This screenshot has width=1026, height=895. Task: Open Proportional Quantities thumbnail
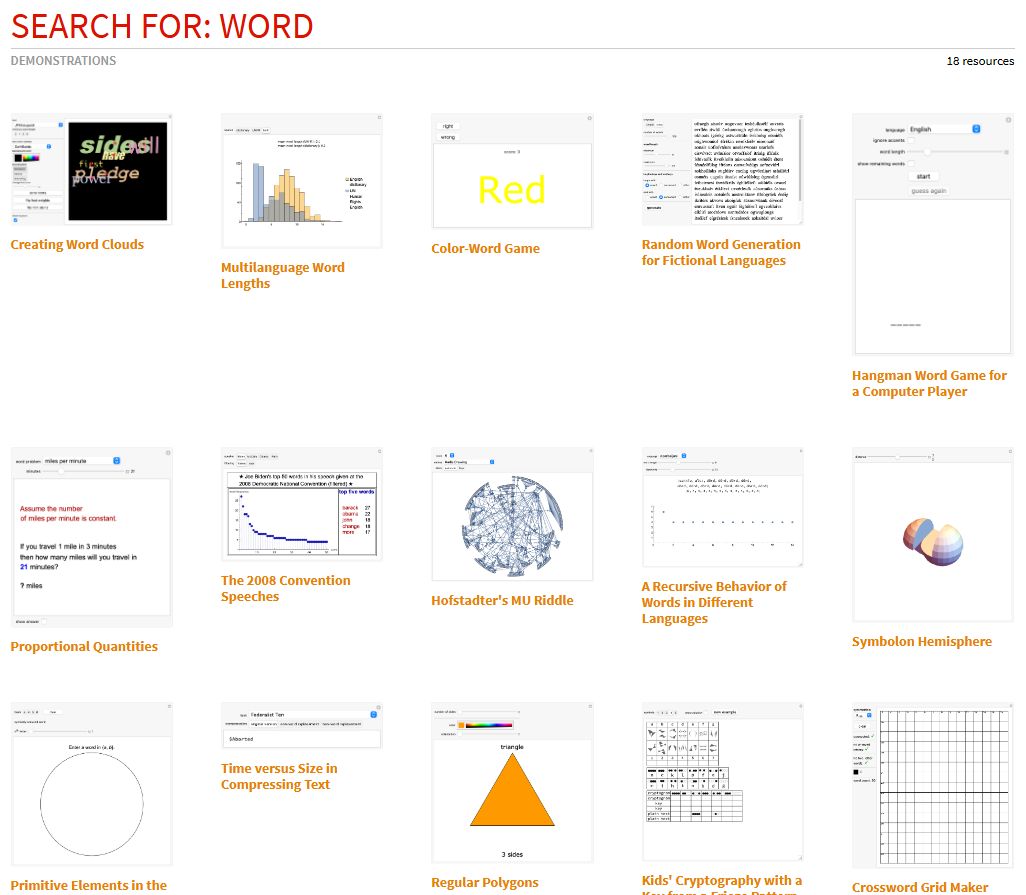(92, 538)
